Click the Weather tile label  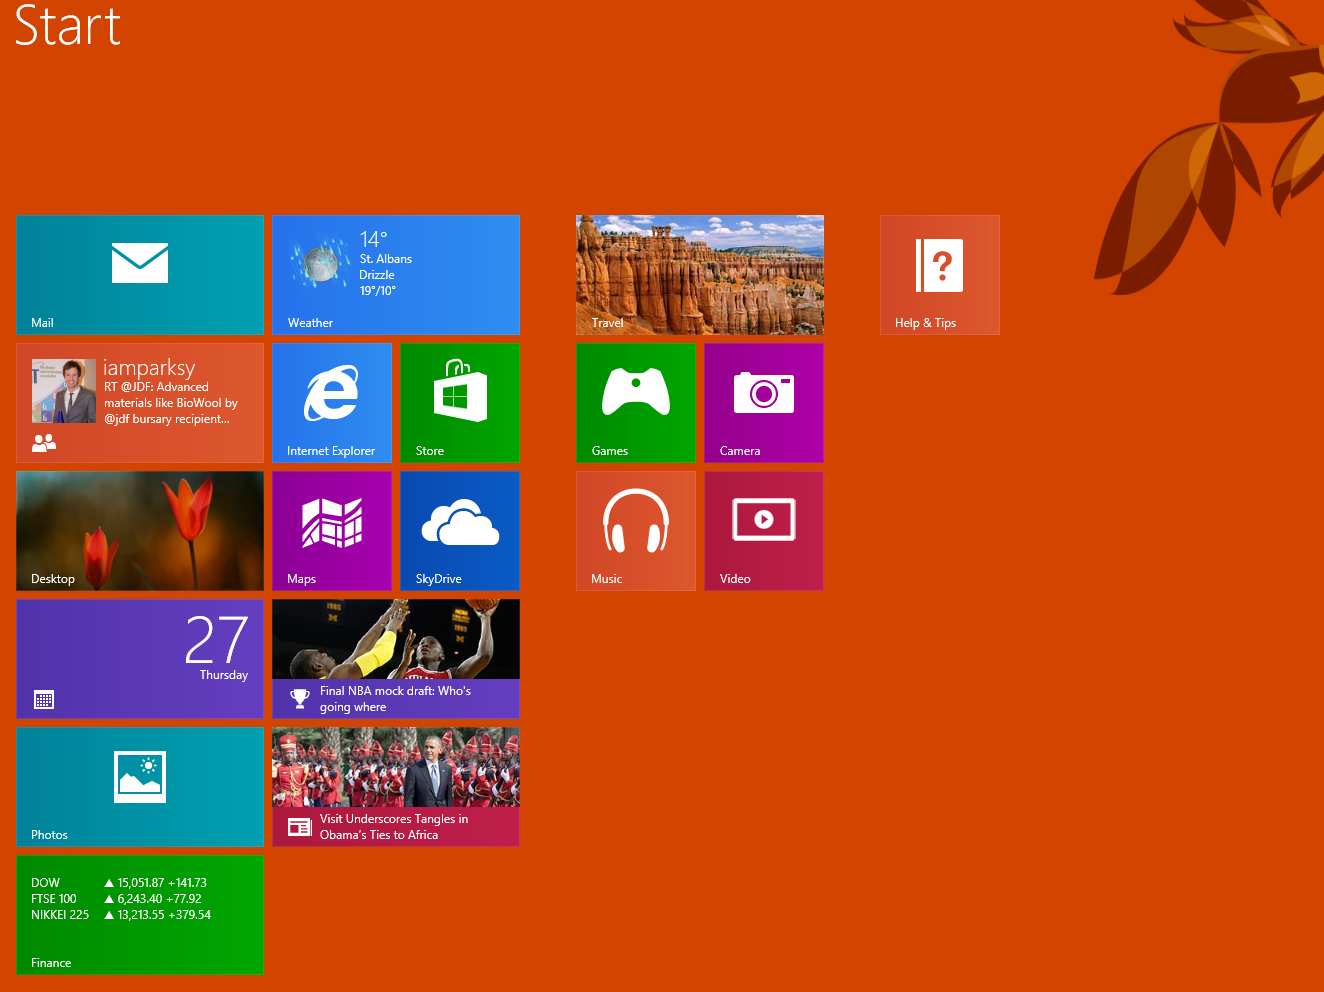pyautogui.click(x=310, y=323)
